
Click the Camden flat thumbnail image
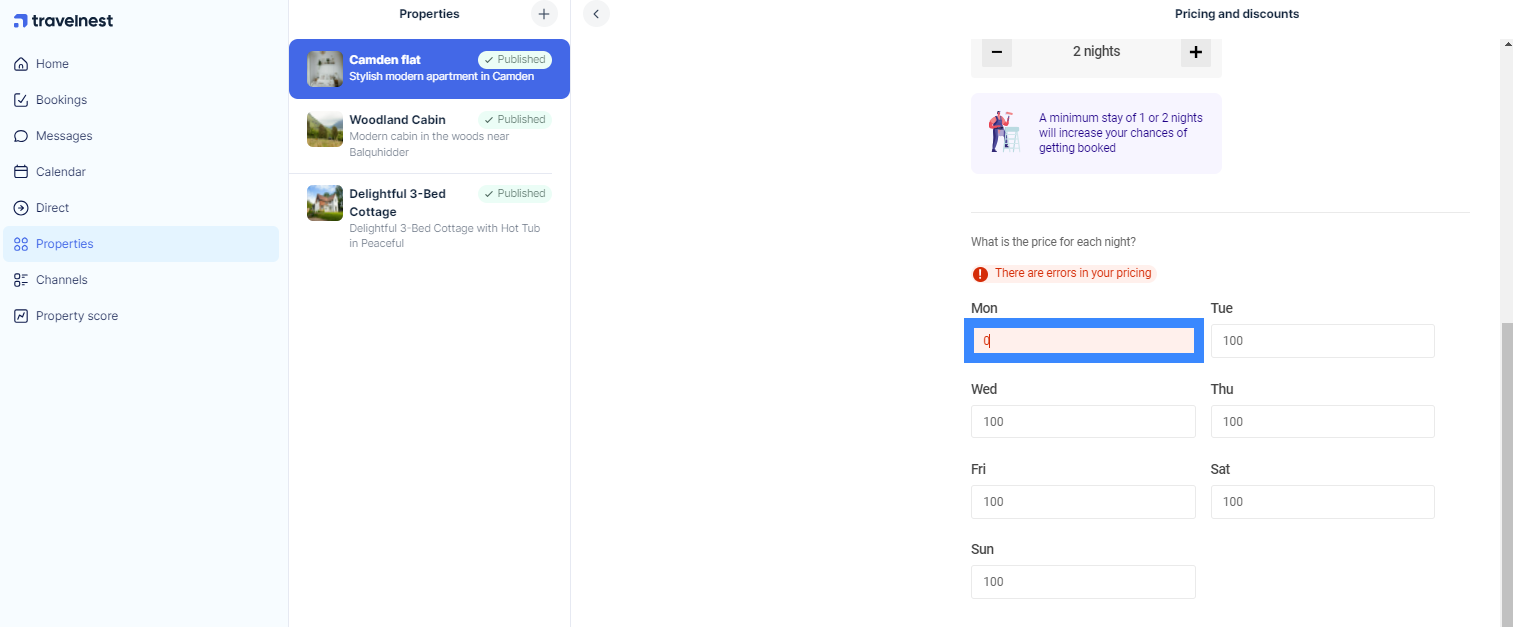[x=325, y=69]
